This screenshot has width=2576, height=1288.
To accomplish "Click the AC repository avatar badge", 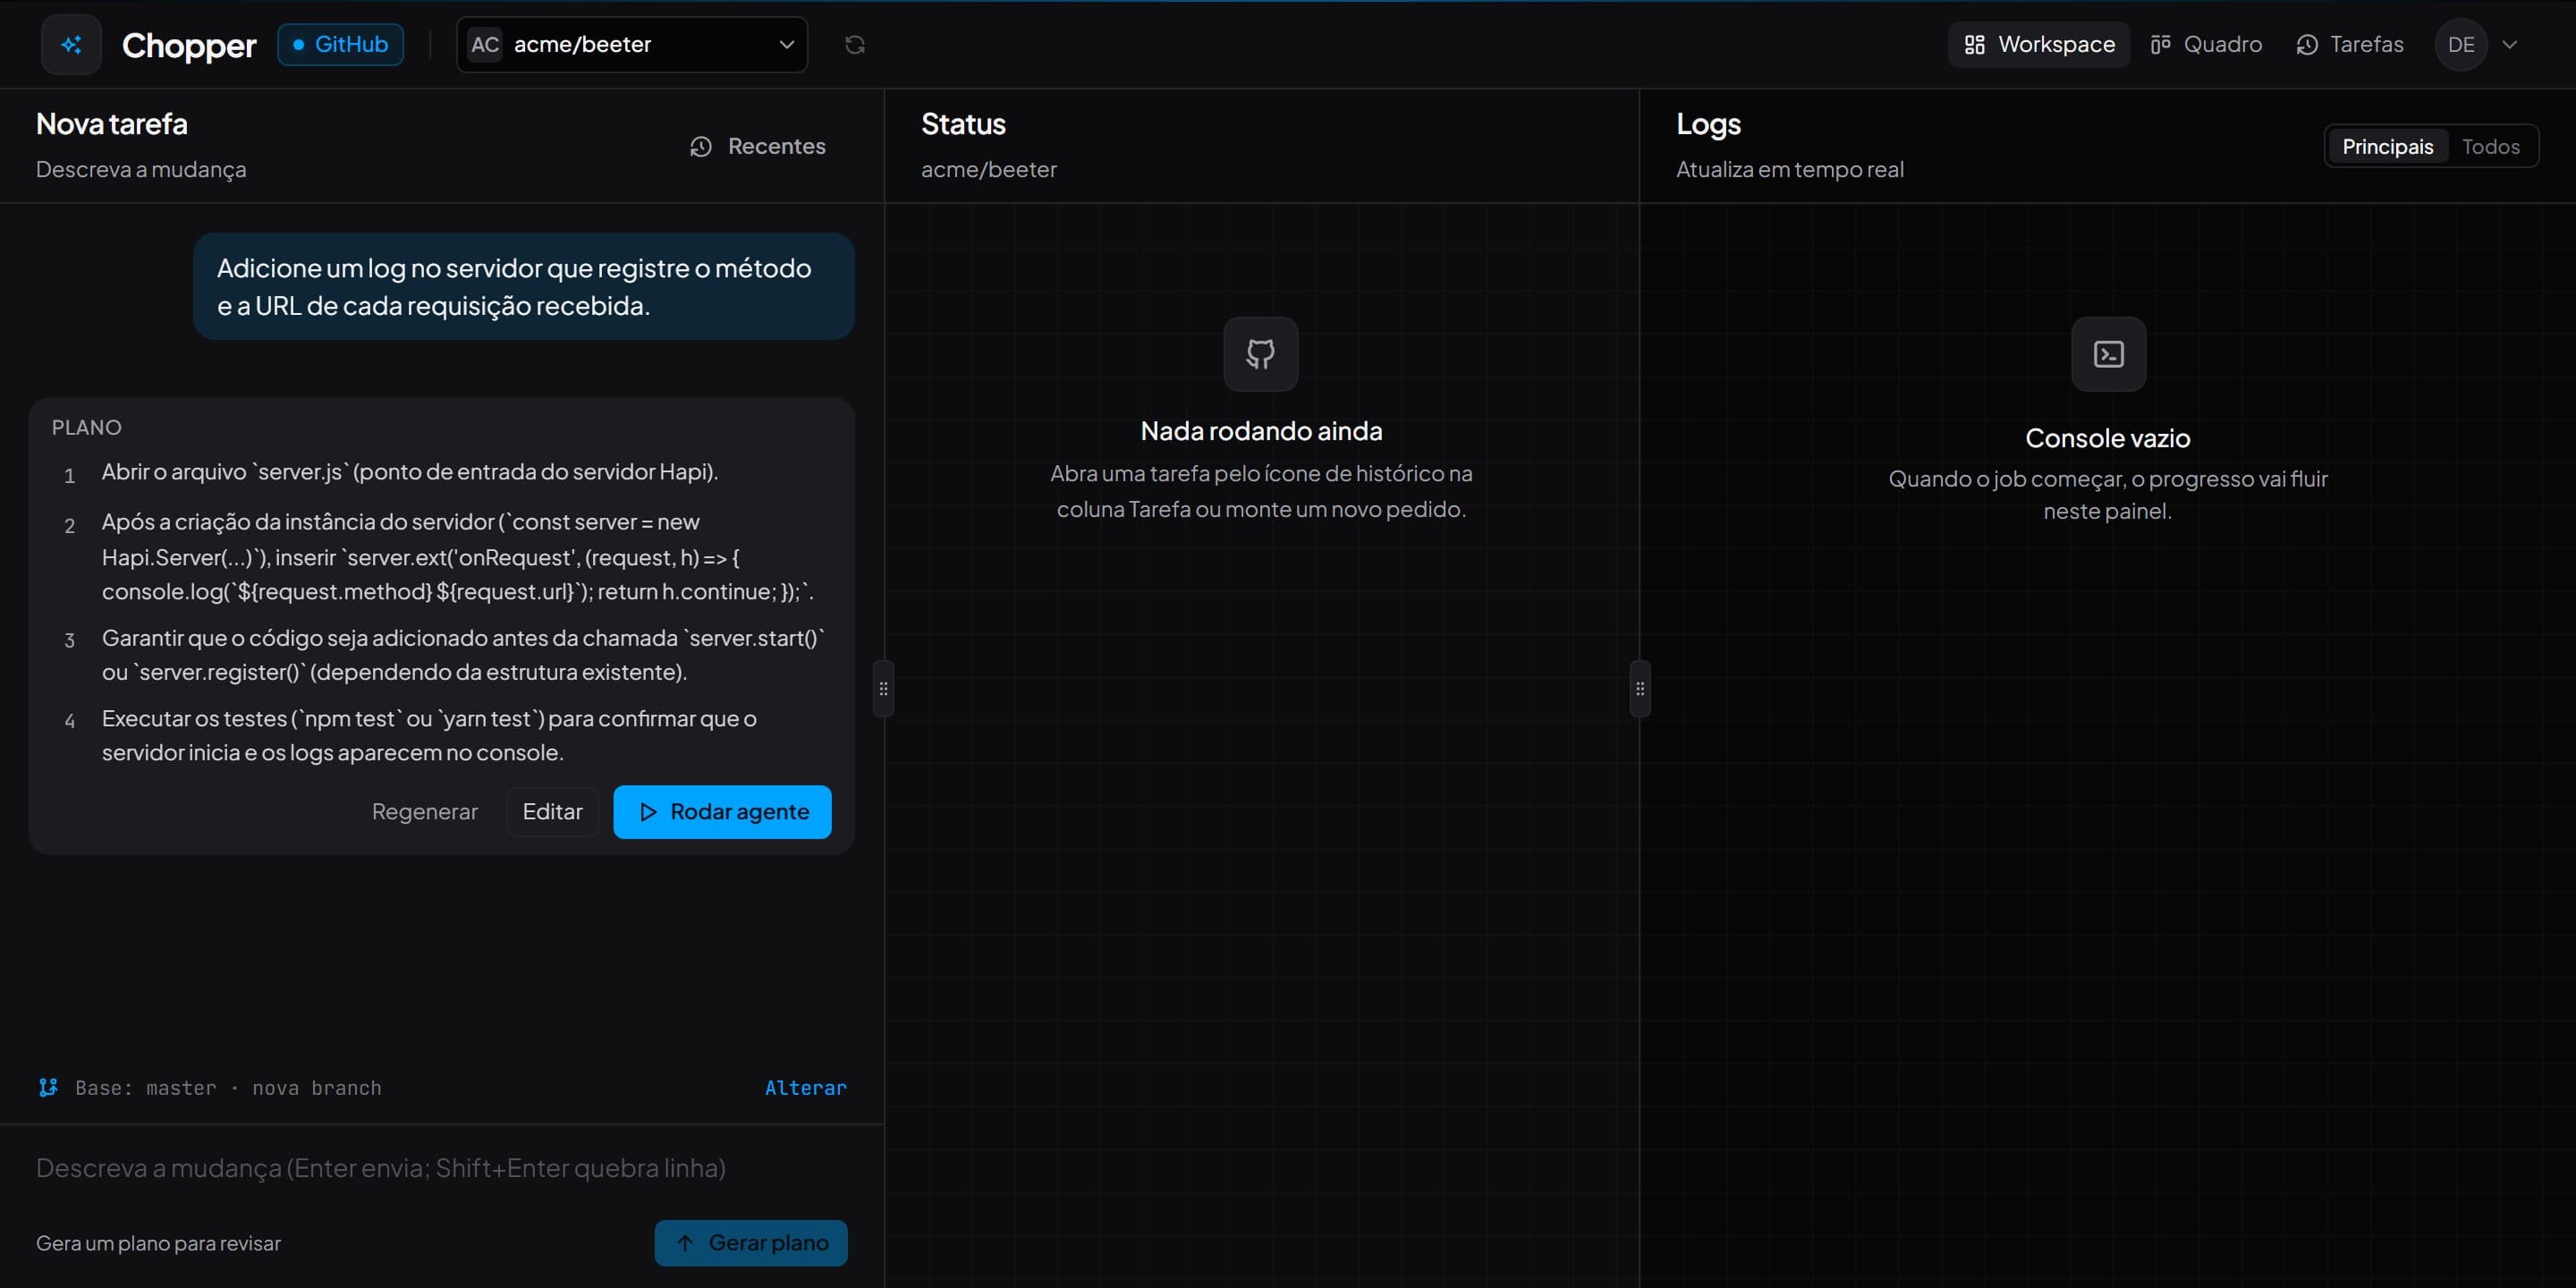I will click(x=485, y=44).
